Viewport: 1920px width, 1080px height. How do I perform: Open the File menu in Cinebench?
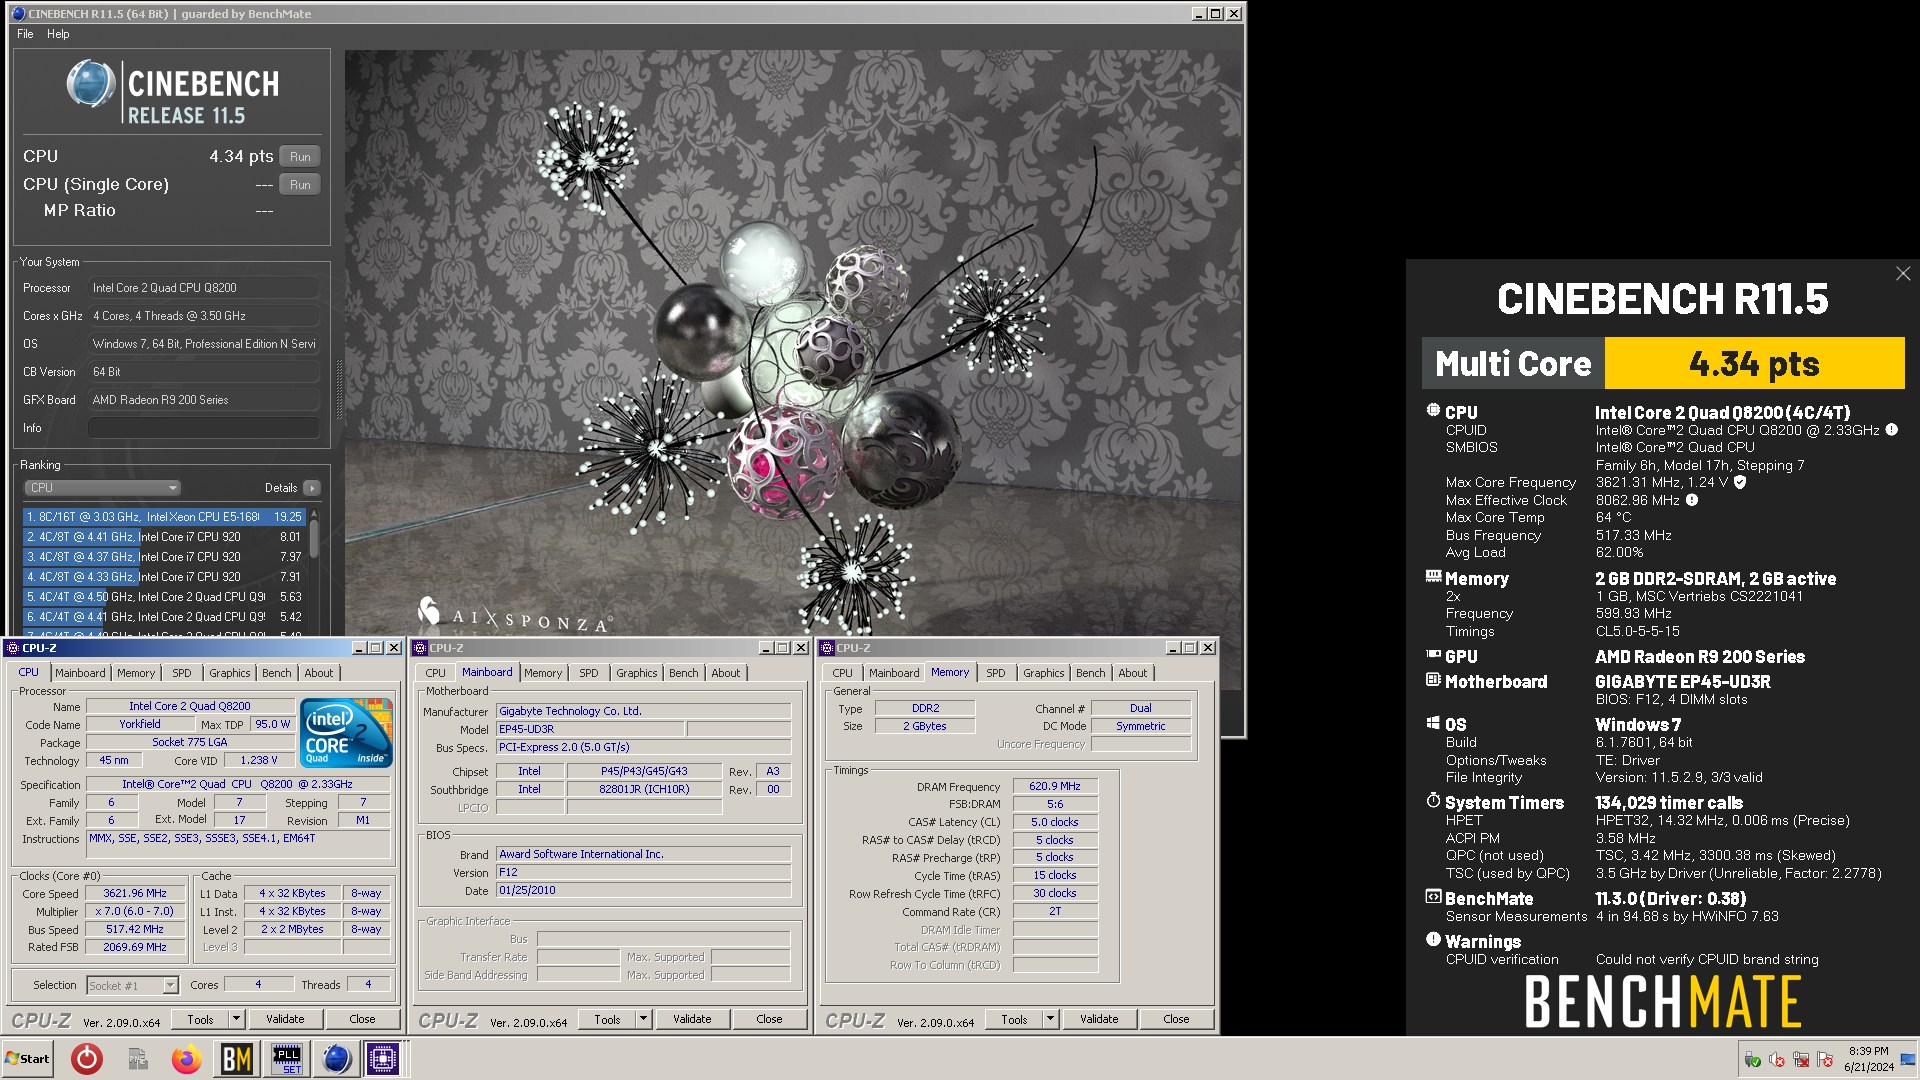pyautogui.click(x=25, y=34)
